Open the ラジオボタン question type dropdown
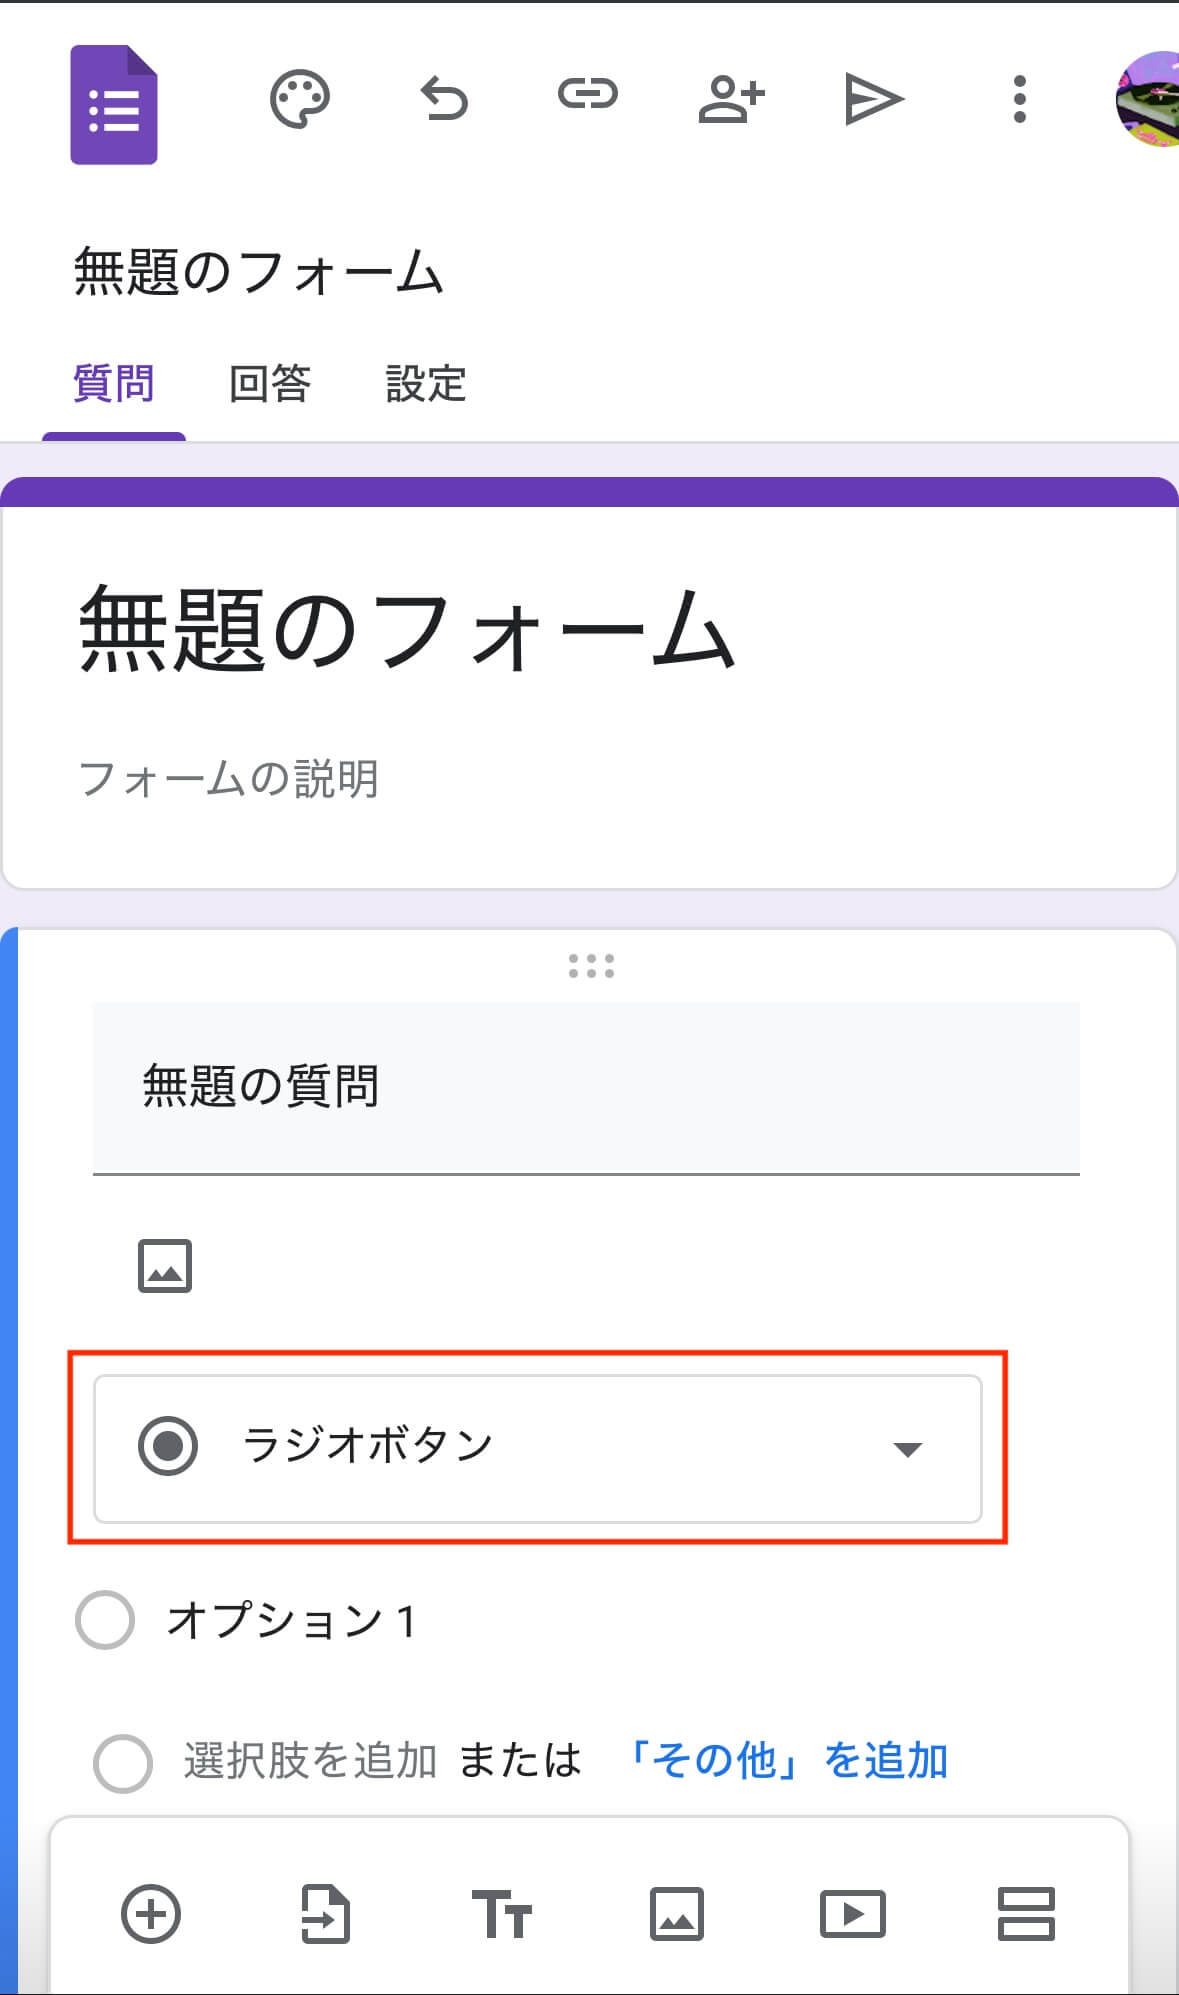Viewport: 1179px width, 1995px height. tap(538, 1448)
